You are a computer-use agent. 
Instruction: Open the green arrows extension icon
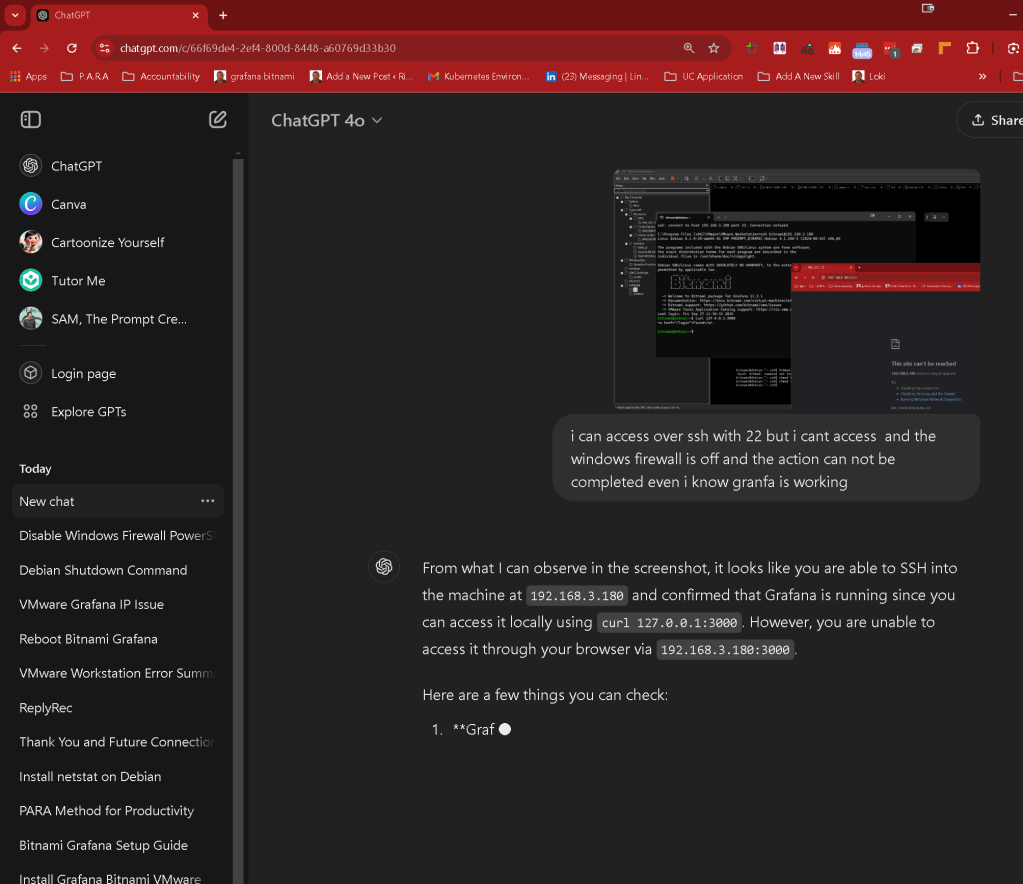tap(752, 48)
